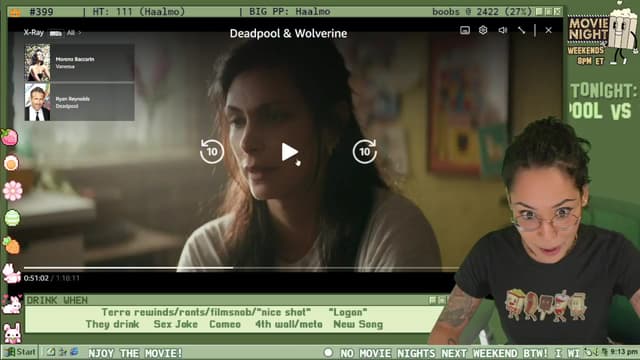Click the green striped egg desktop icon
Screen dimensions: 640x360
12,218
